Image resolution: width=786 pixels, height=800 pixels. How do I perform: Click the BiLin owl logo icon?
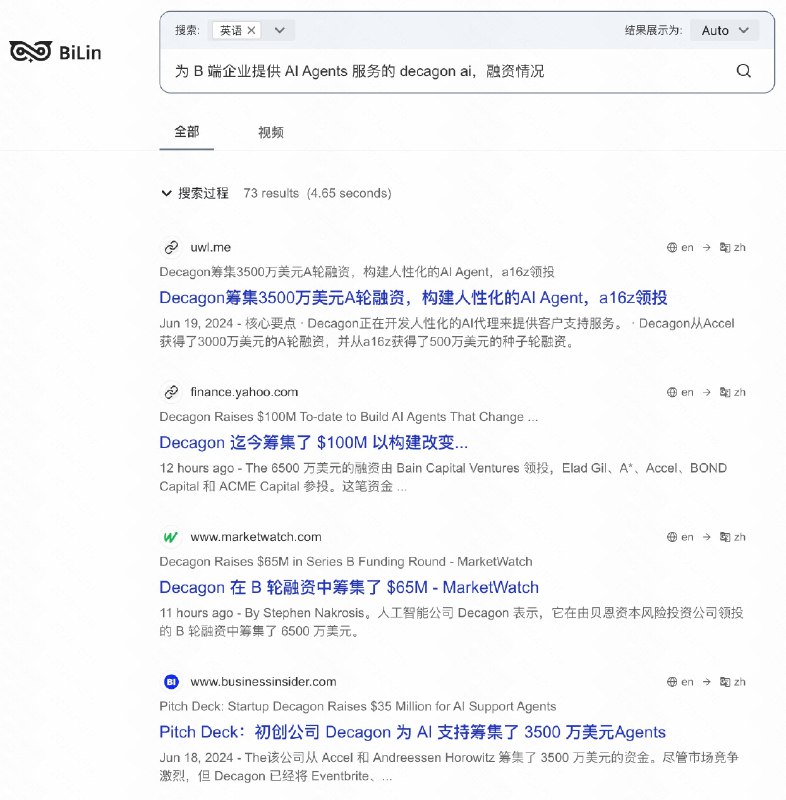pyautogui.click(x=31, y=52)
